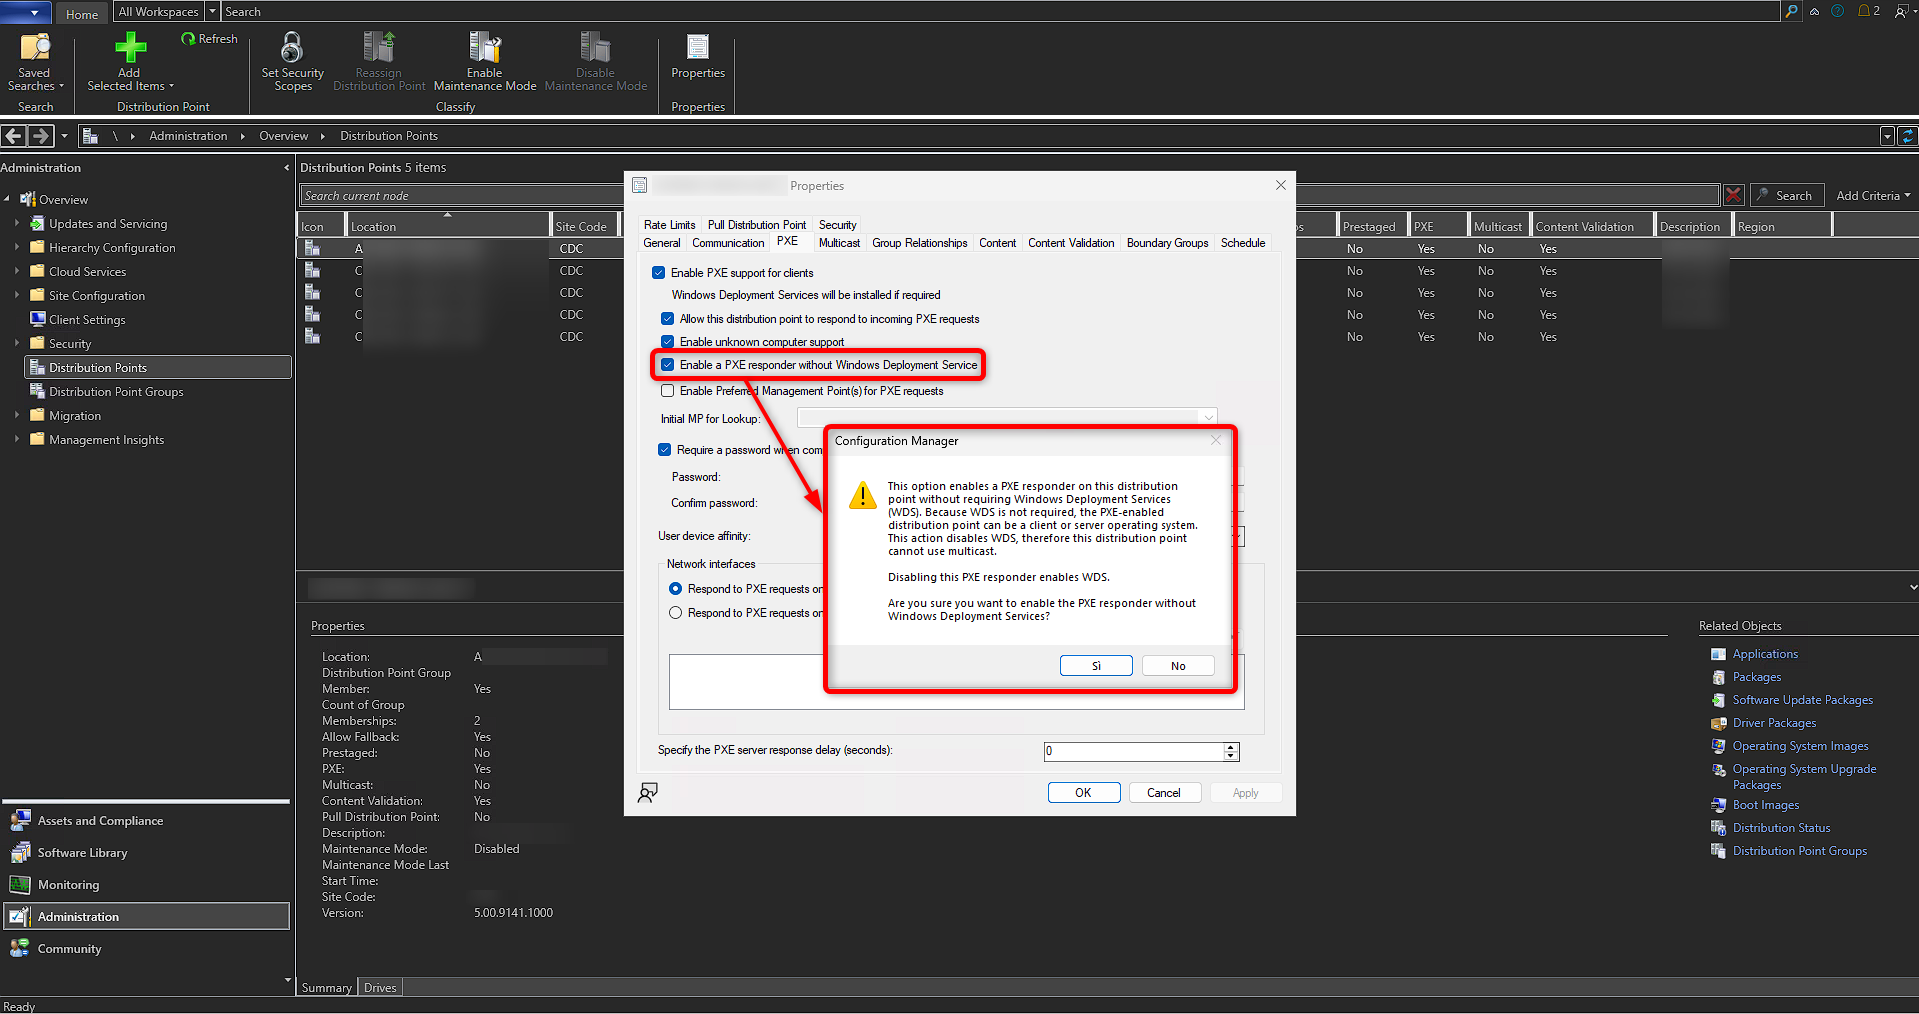
Task: Click No in Configuration Manager dialog
Action: click(1178, 666)
